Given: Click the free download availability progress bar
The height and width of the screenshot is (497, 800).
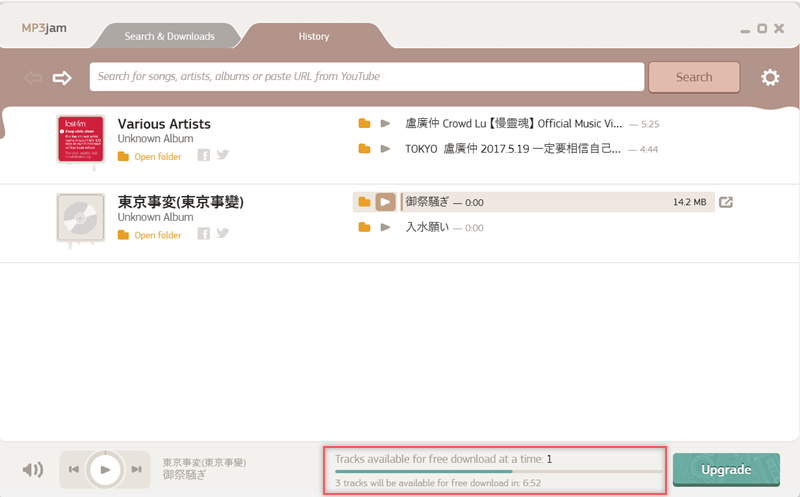Looking at the screenshot, I should point(498,471).
